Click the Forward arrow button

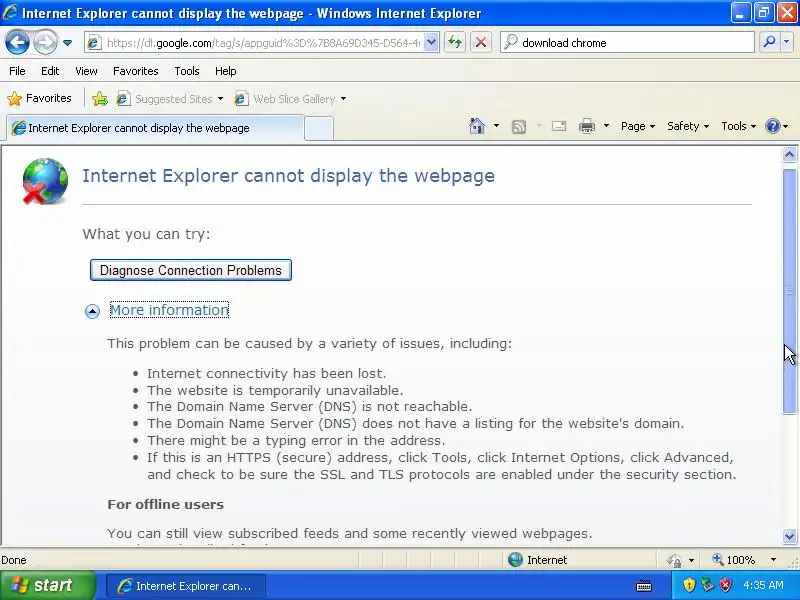click(45, 42)
